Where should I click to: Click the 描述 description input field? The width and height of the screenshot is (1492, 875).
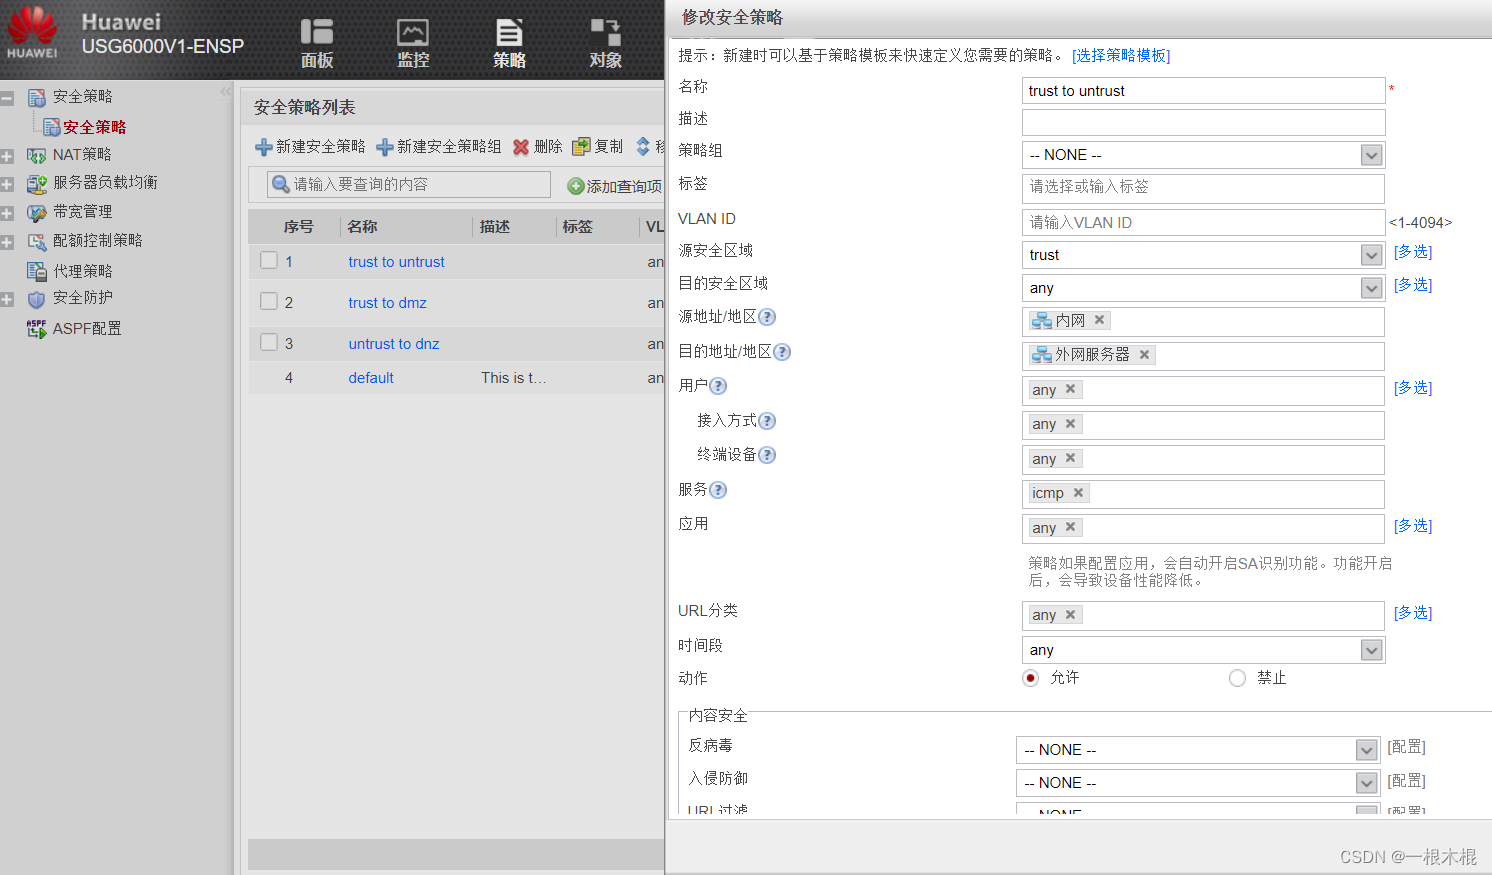coord(1203,122)
